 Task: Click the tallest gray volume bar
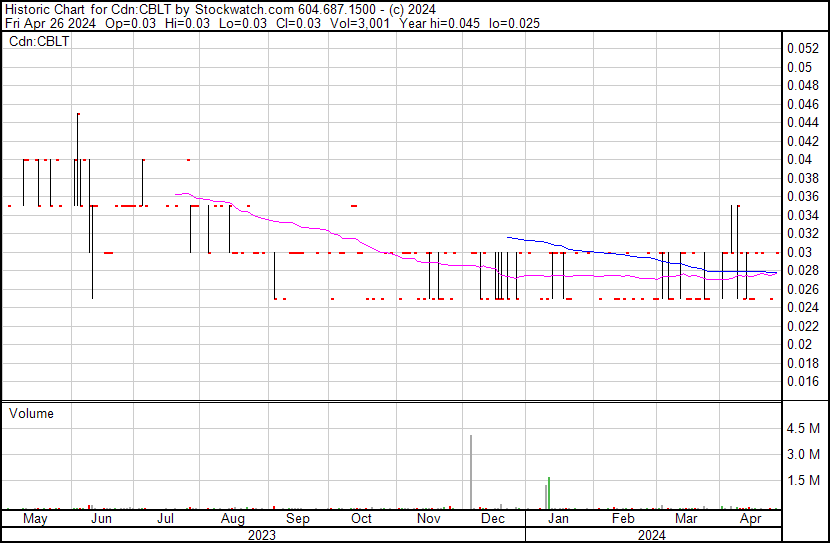pyautogui.click(x=471, y=472)
